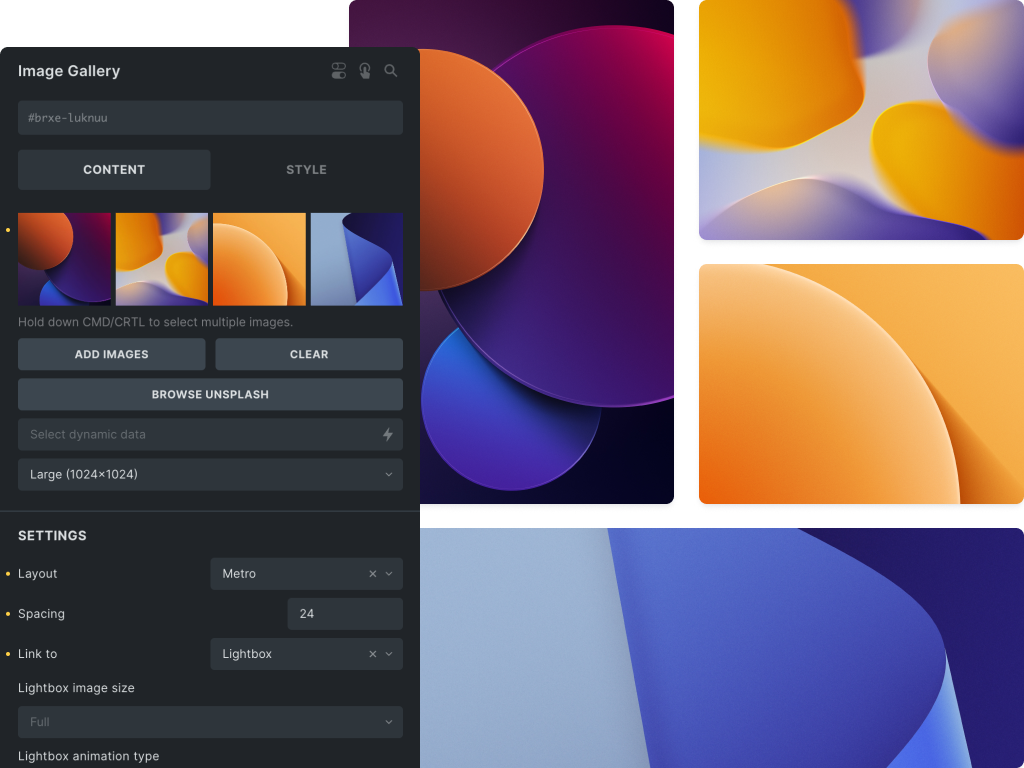Clear the Metro layout using its x icon

pos(371,573)
